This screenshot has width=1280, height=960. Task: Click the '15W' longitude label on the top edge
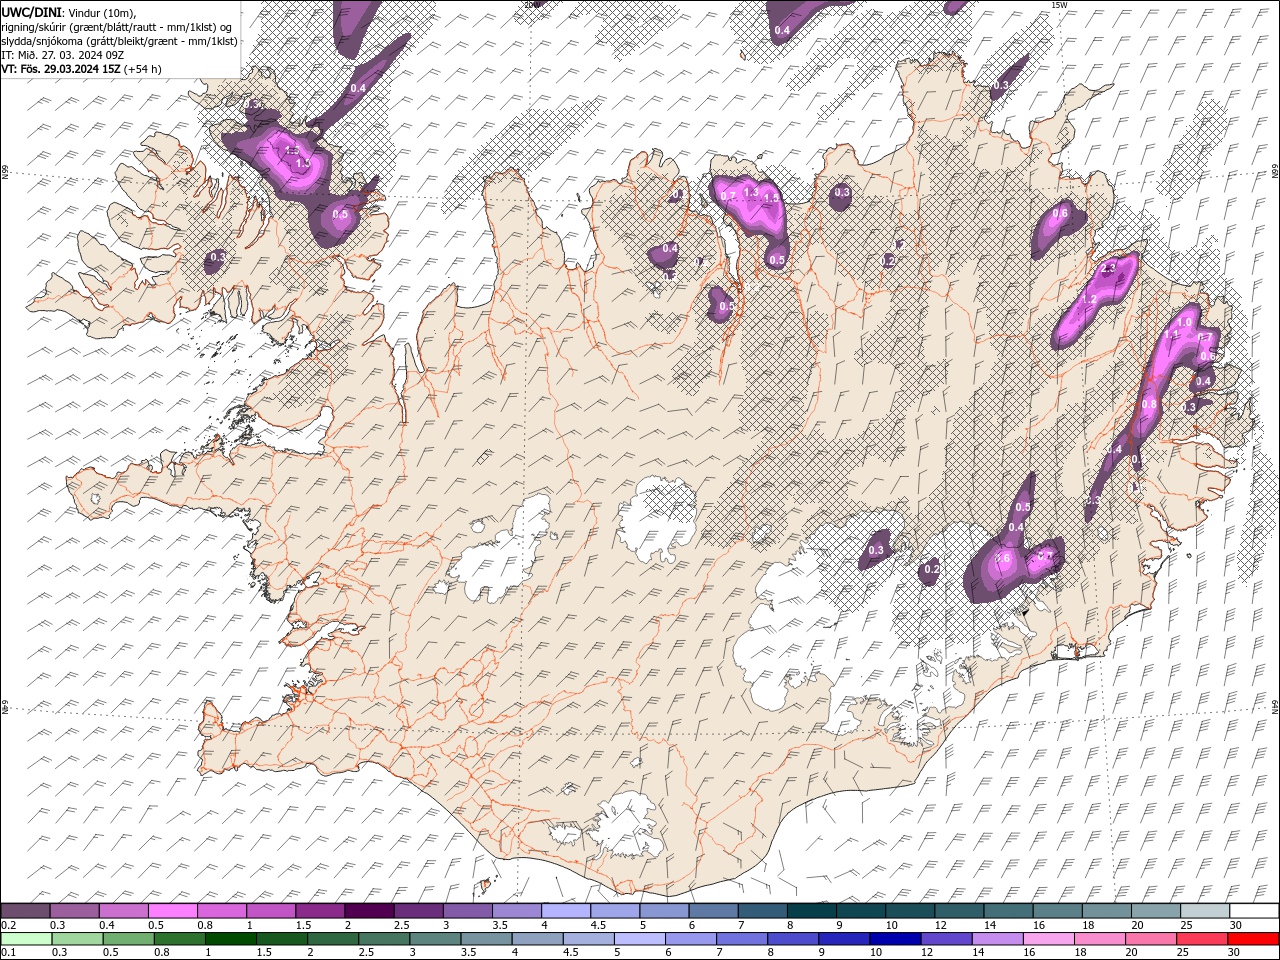coord(1060,5)
